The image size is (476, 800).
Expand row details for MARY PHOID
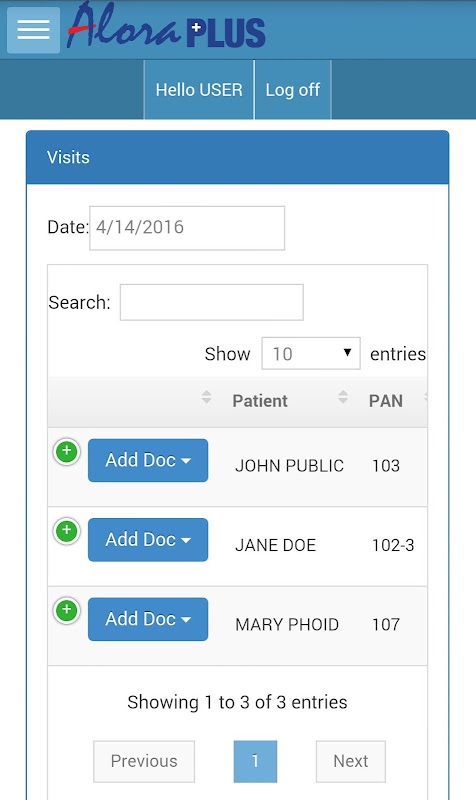click(66, 611)
